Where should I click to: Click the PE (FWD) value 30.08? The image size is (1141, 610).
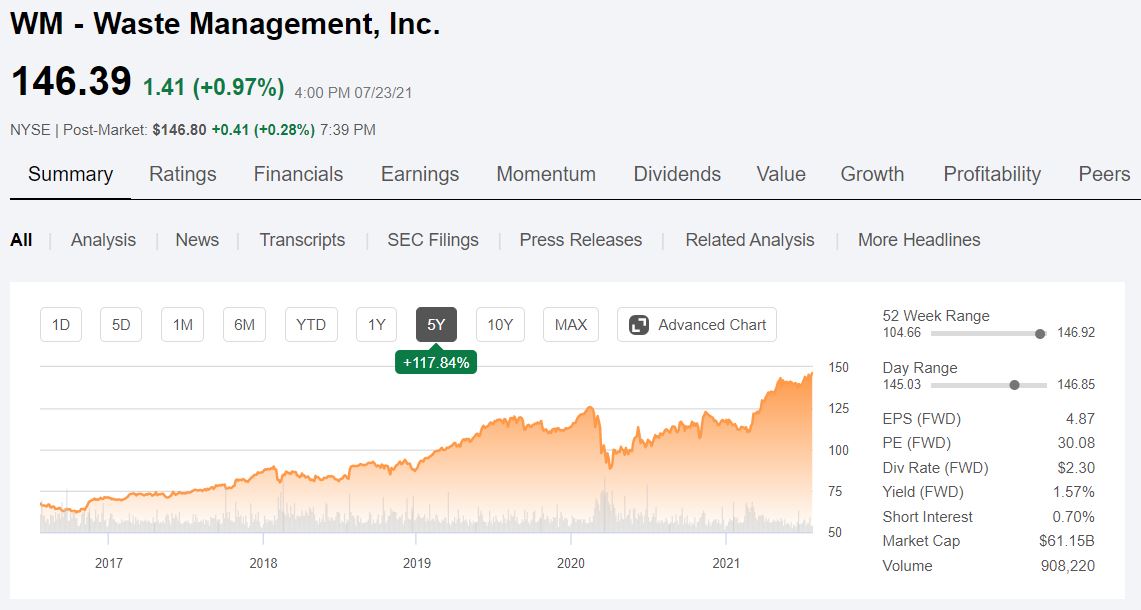[1076, 443]
